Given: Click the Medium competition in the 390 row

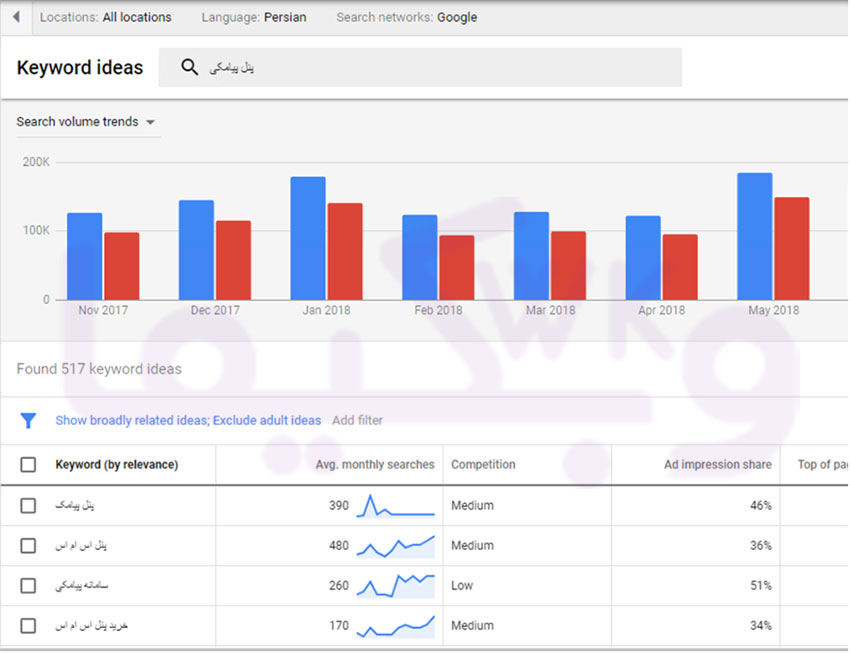Looking at the screenshot, I should (472, 505).
